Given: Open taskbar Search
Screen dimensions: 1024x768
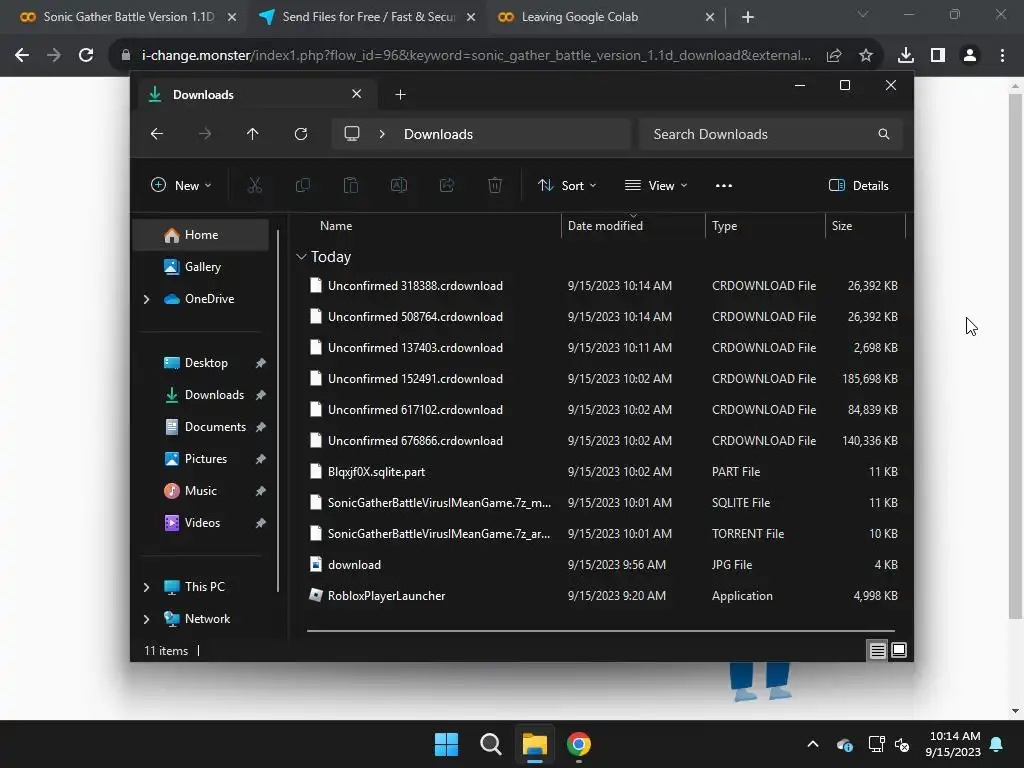Looking at the screenshot, I should tap(490, 744).
